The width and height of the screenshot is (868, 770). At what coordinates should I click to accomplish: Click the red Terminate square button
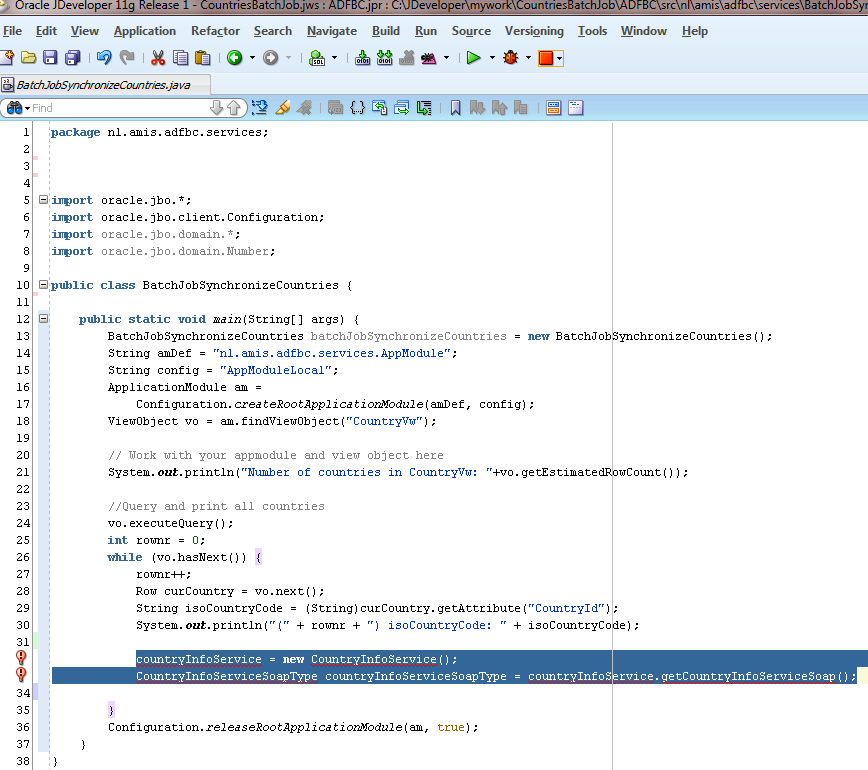point(546,58)
